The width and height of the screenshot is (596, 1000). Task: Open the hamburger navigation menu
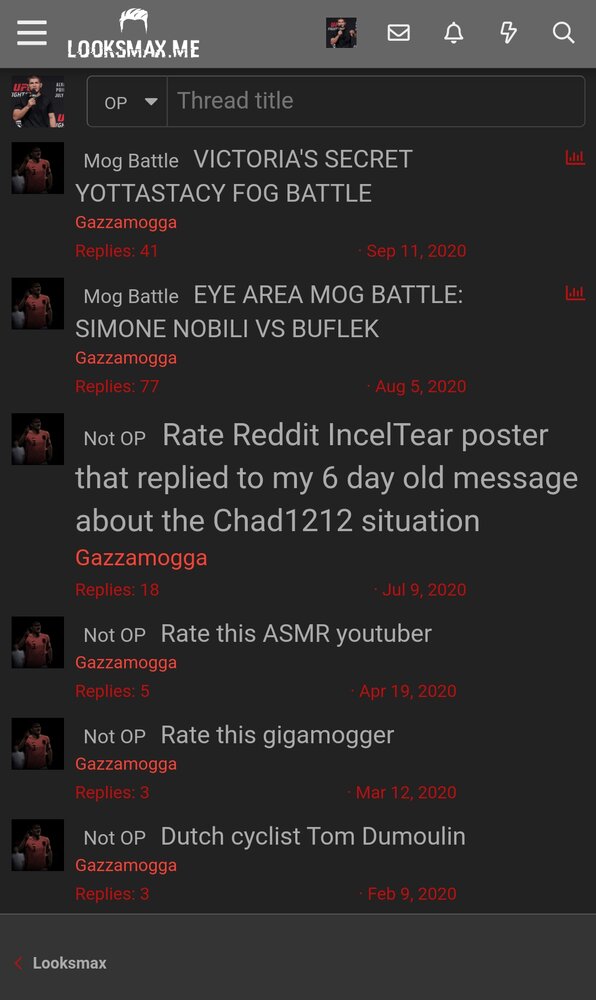pos(32,33)
